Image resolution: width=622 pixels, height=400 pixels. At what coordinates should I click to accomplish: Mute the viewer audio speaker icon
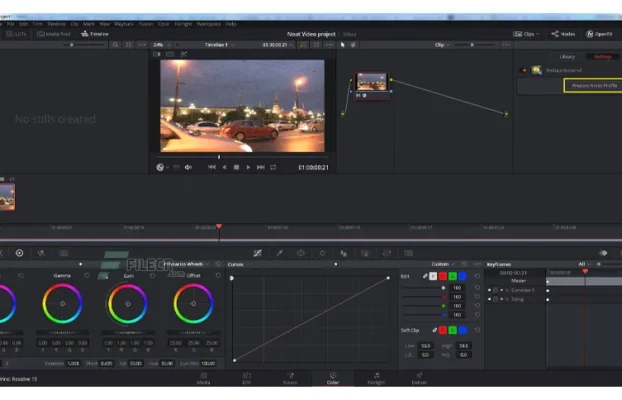188,167
